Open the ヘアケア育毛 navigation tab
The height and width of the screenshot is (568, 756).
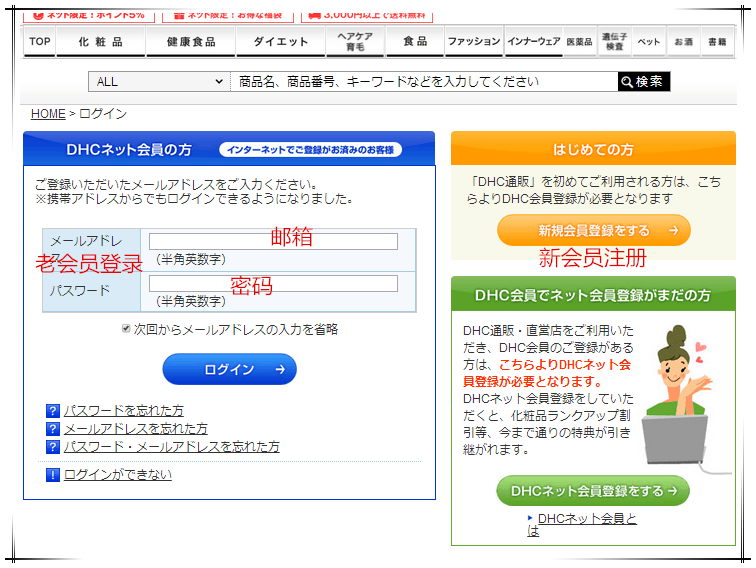tap(355, 42)
